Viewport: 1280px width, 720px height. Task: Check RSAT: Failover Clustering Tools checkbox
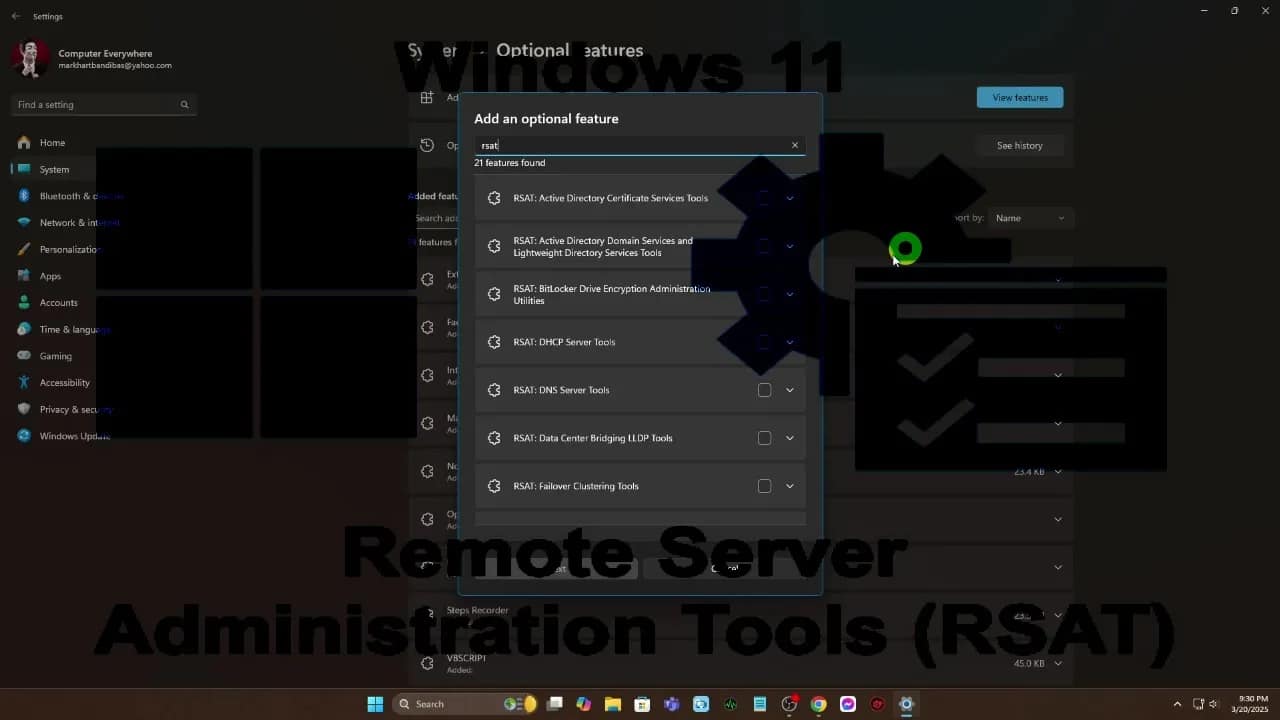click(764, 486)
